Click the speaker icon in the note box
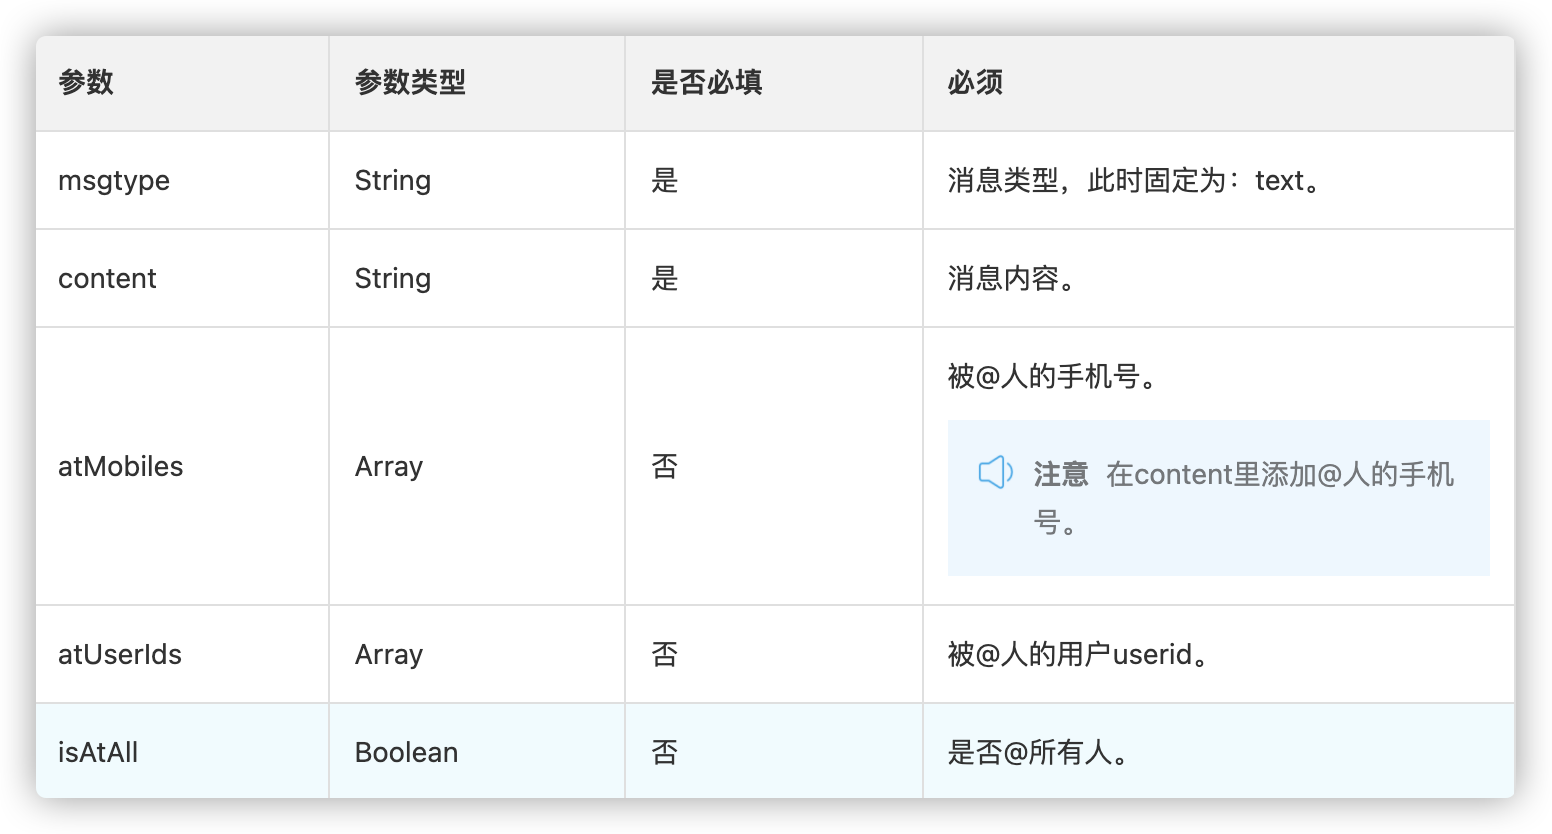 coord(995,473)
